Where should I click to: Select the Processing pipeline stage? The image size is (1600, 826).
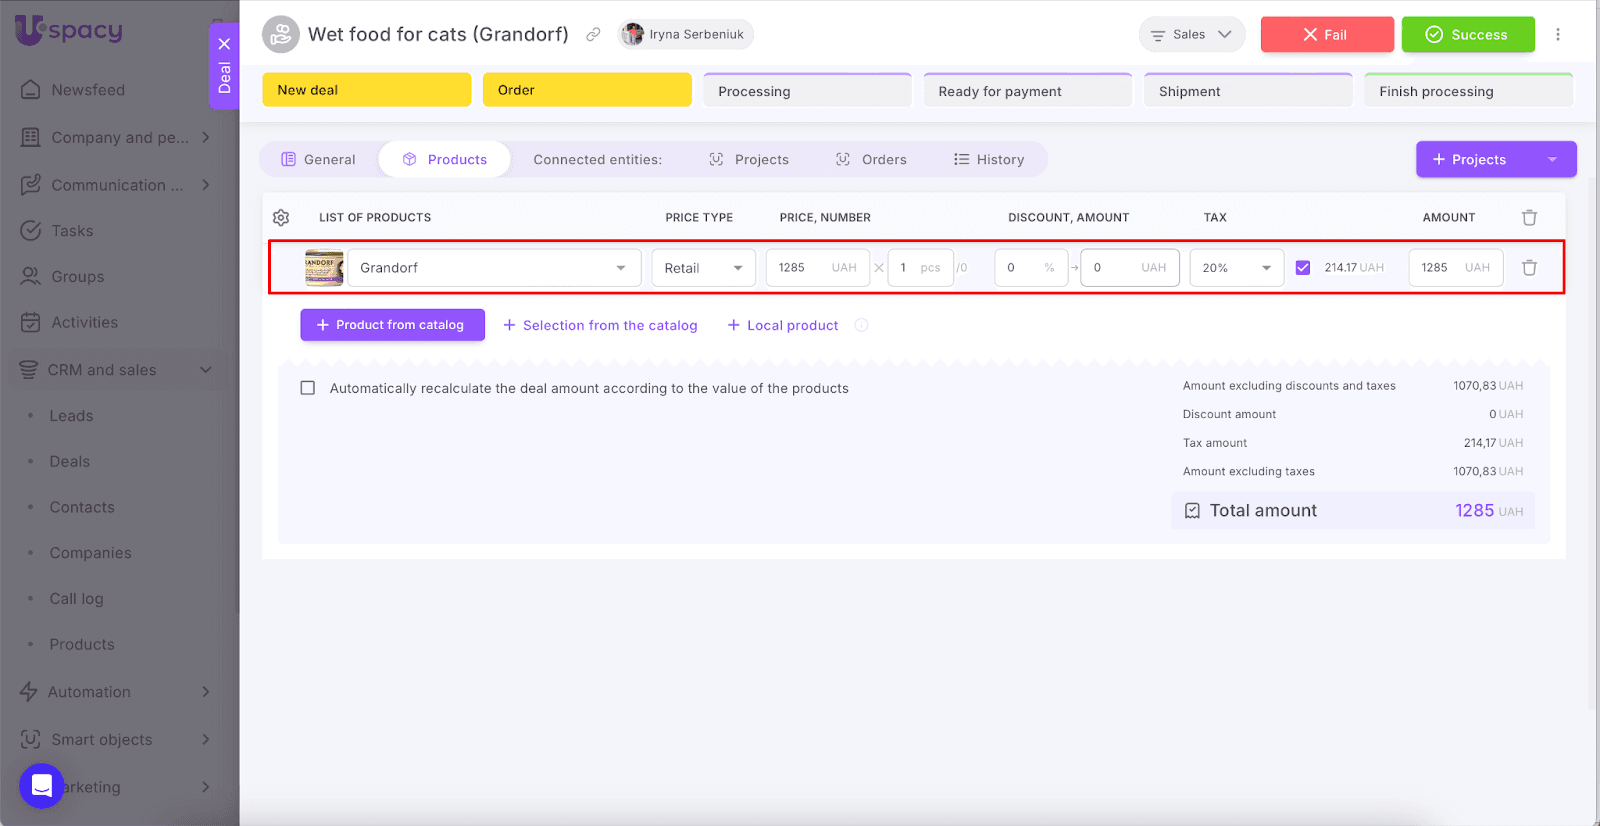coord(807,91)
